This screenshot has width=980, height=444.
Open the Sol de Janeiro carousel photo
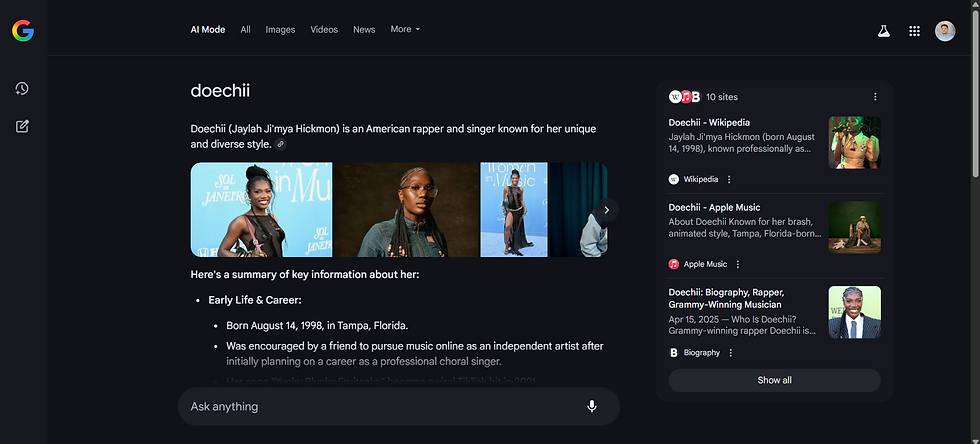261,209
